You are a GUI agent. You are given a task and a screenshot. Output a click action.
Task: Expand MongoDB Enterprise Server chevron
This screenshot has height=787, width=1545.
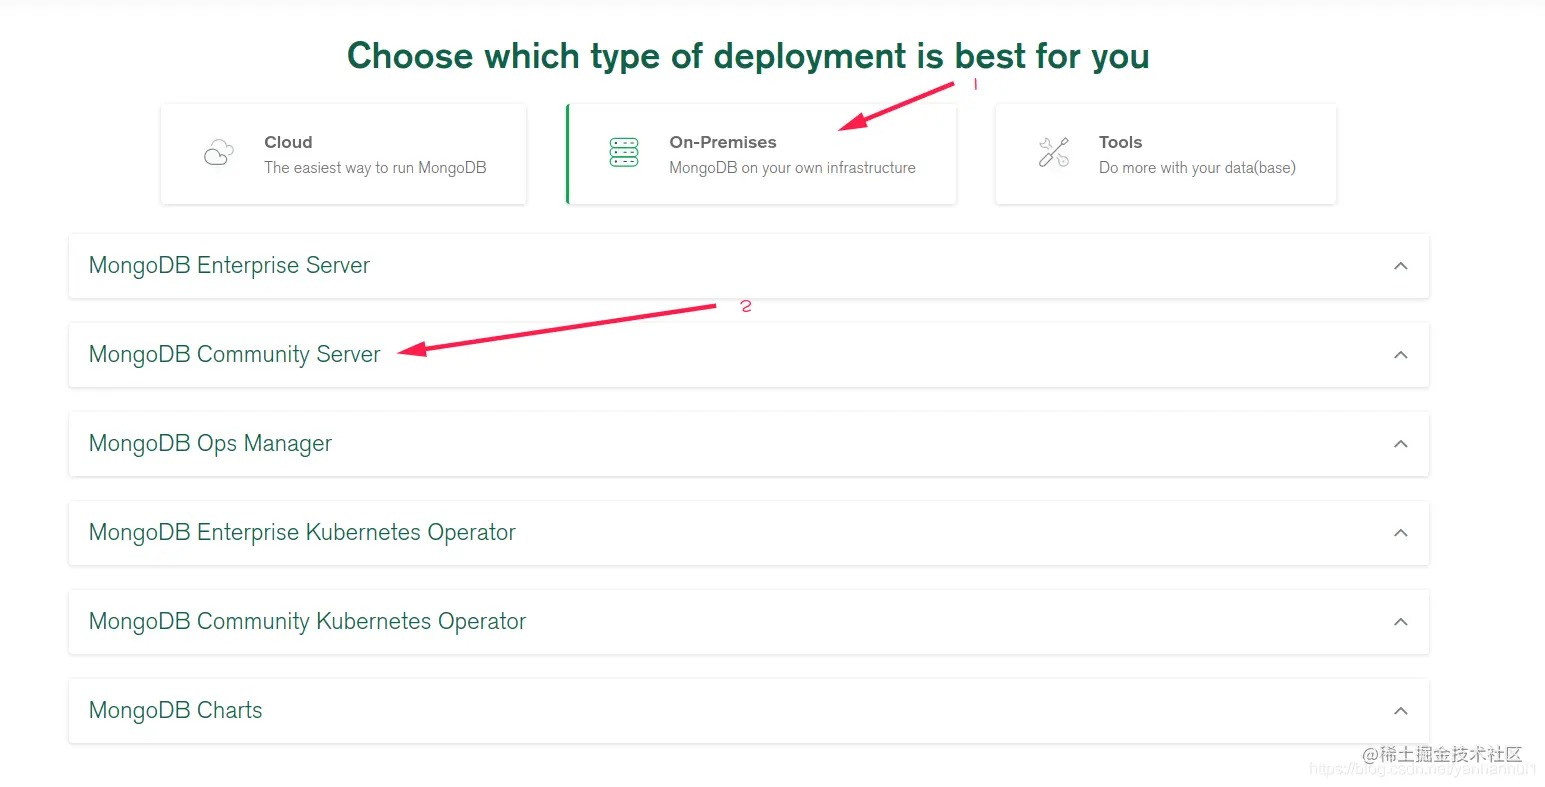tap(1401, 266)
